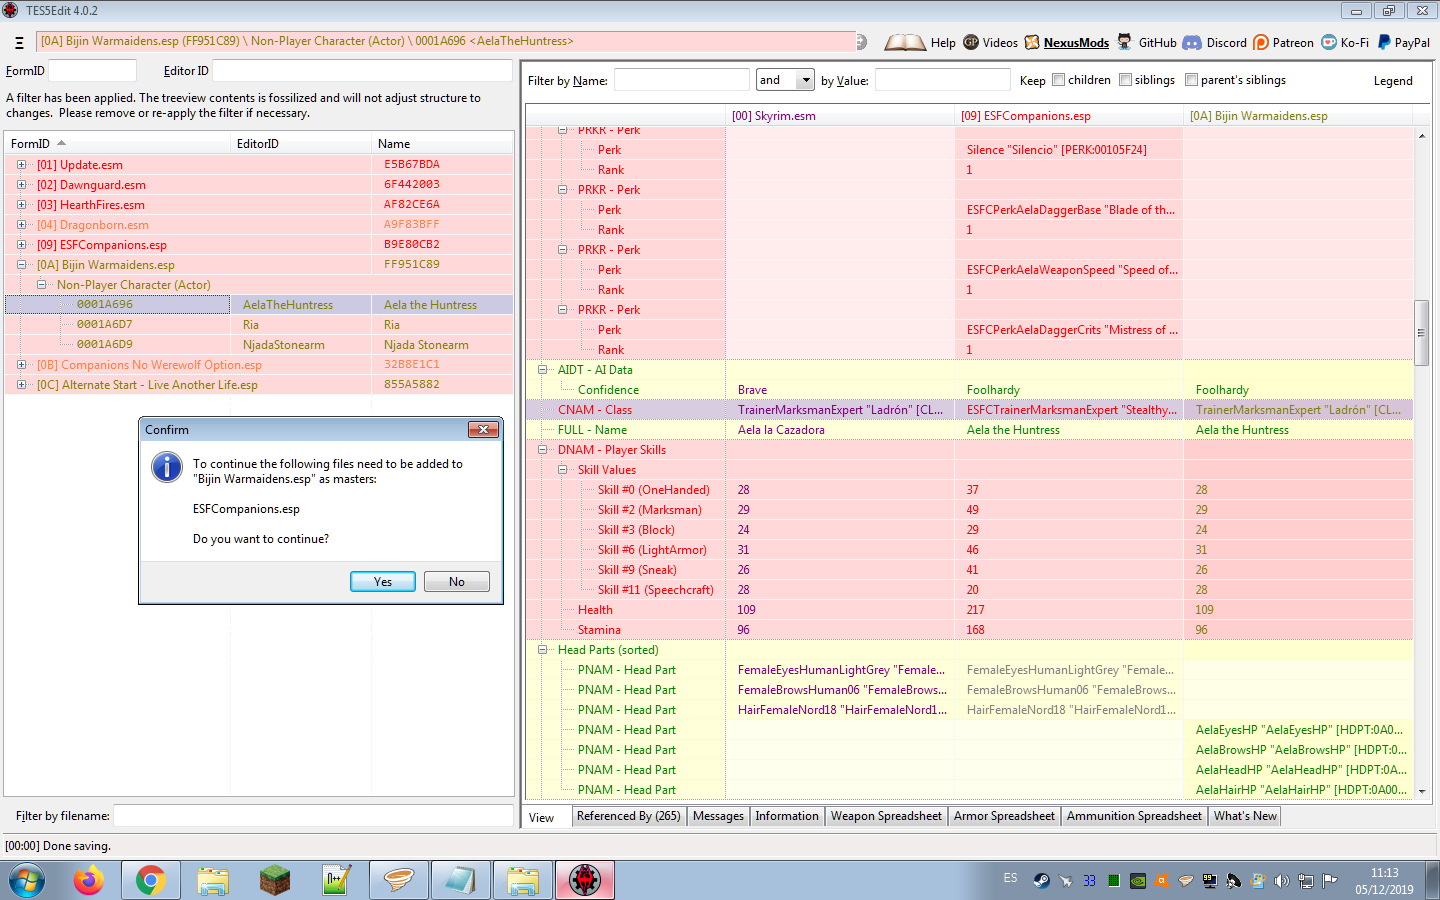1440x900 pixels.
Task: Select the NjadaStonearm record row
Action: [259, 345]
